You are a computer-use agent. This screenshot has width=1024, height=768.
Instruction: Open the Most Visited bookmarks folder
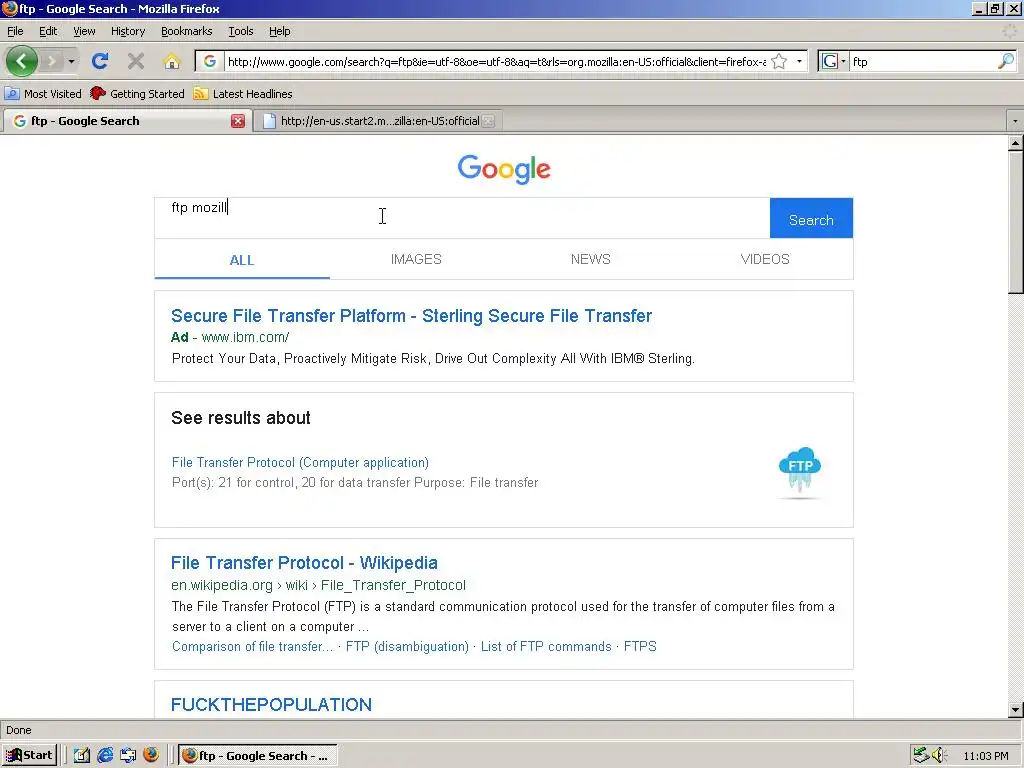click(x=43, y=94)
